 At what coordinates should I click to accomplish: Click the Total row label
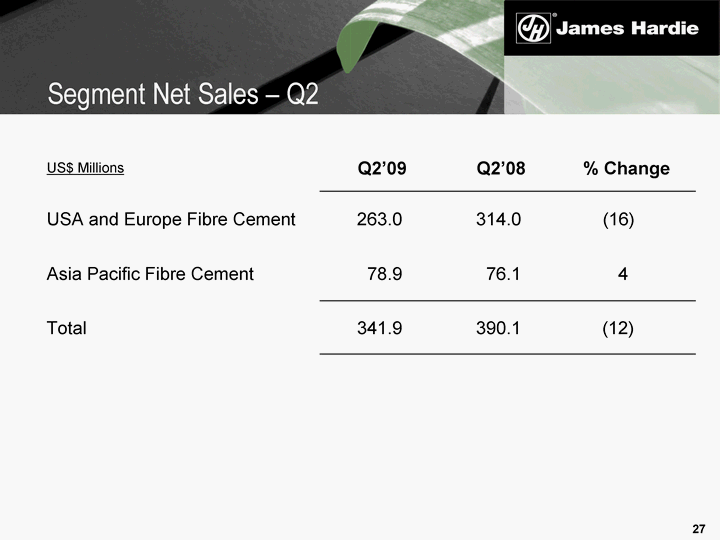67,327
